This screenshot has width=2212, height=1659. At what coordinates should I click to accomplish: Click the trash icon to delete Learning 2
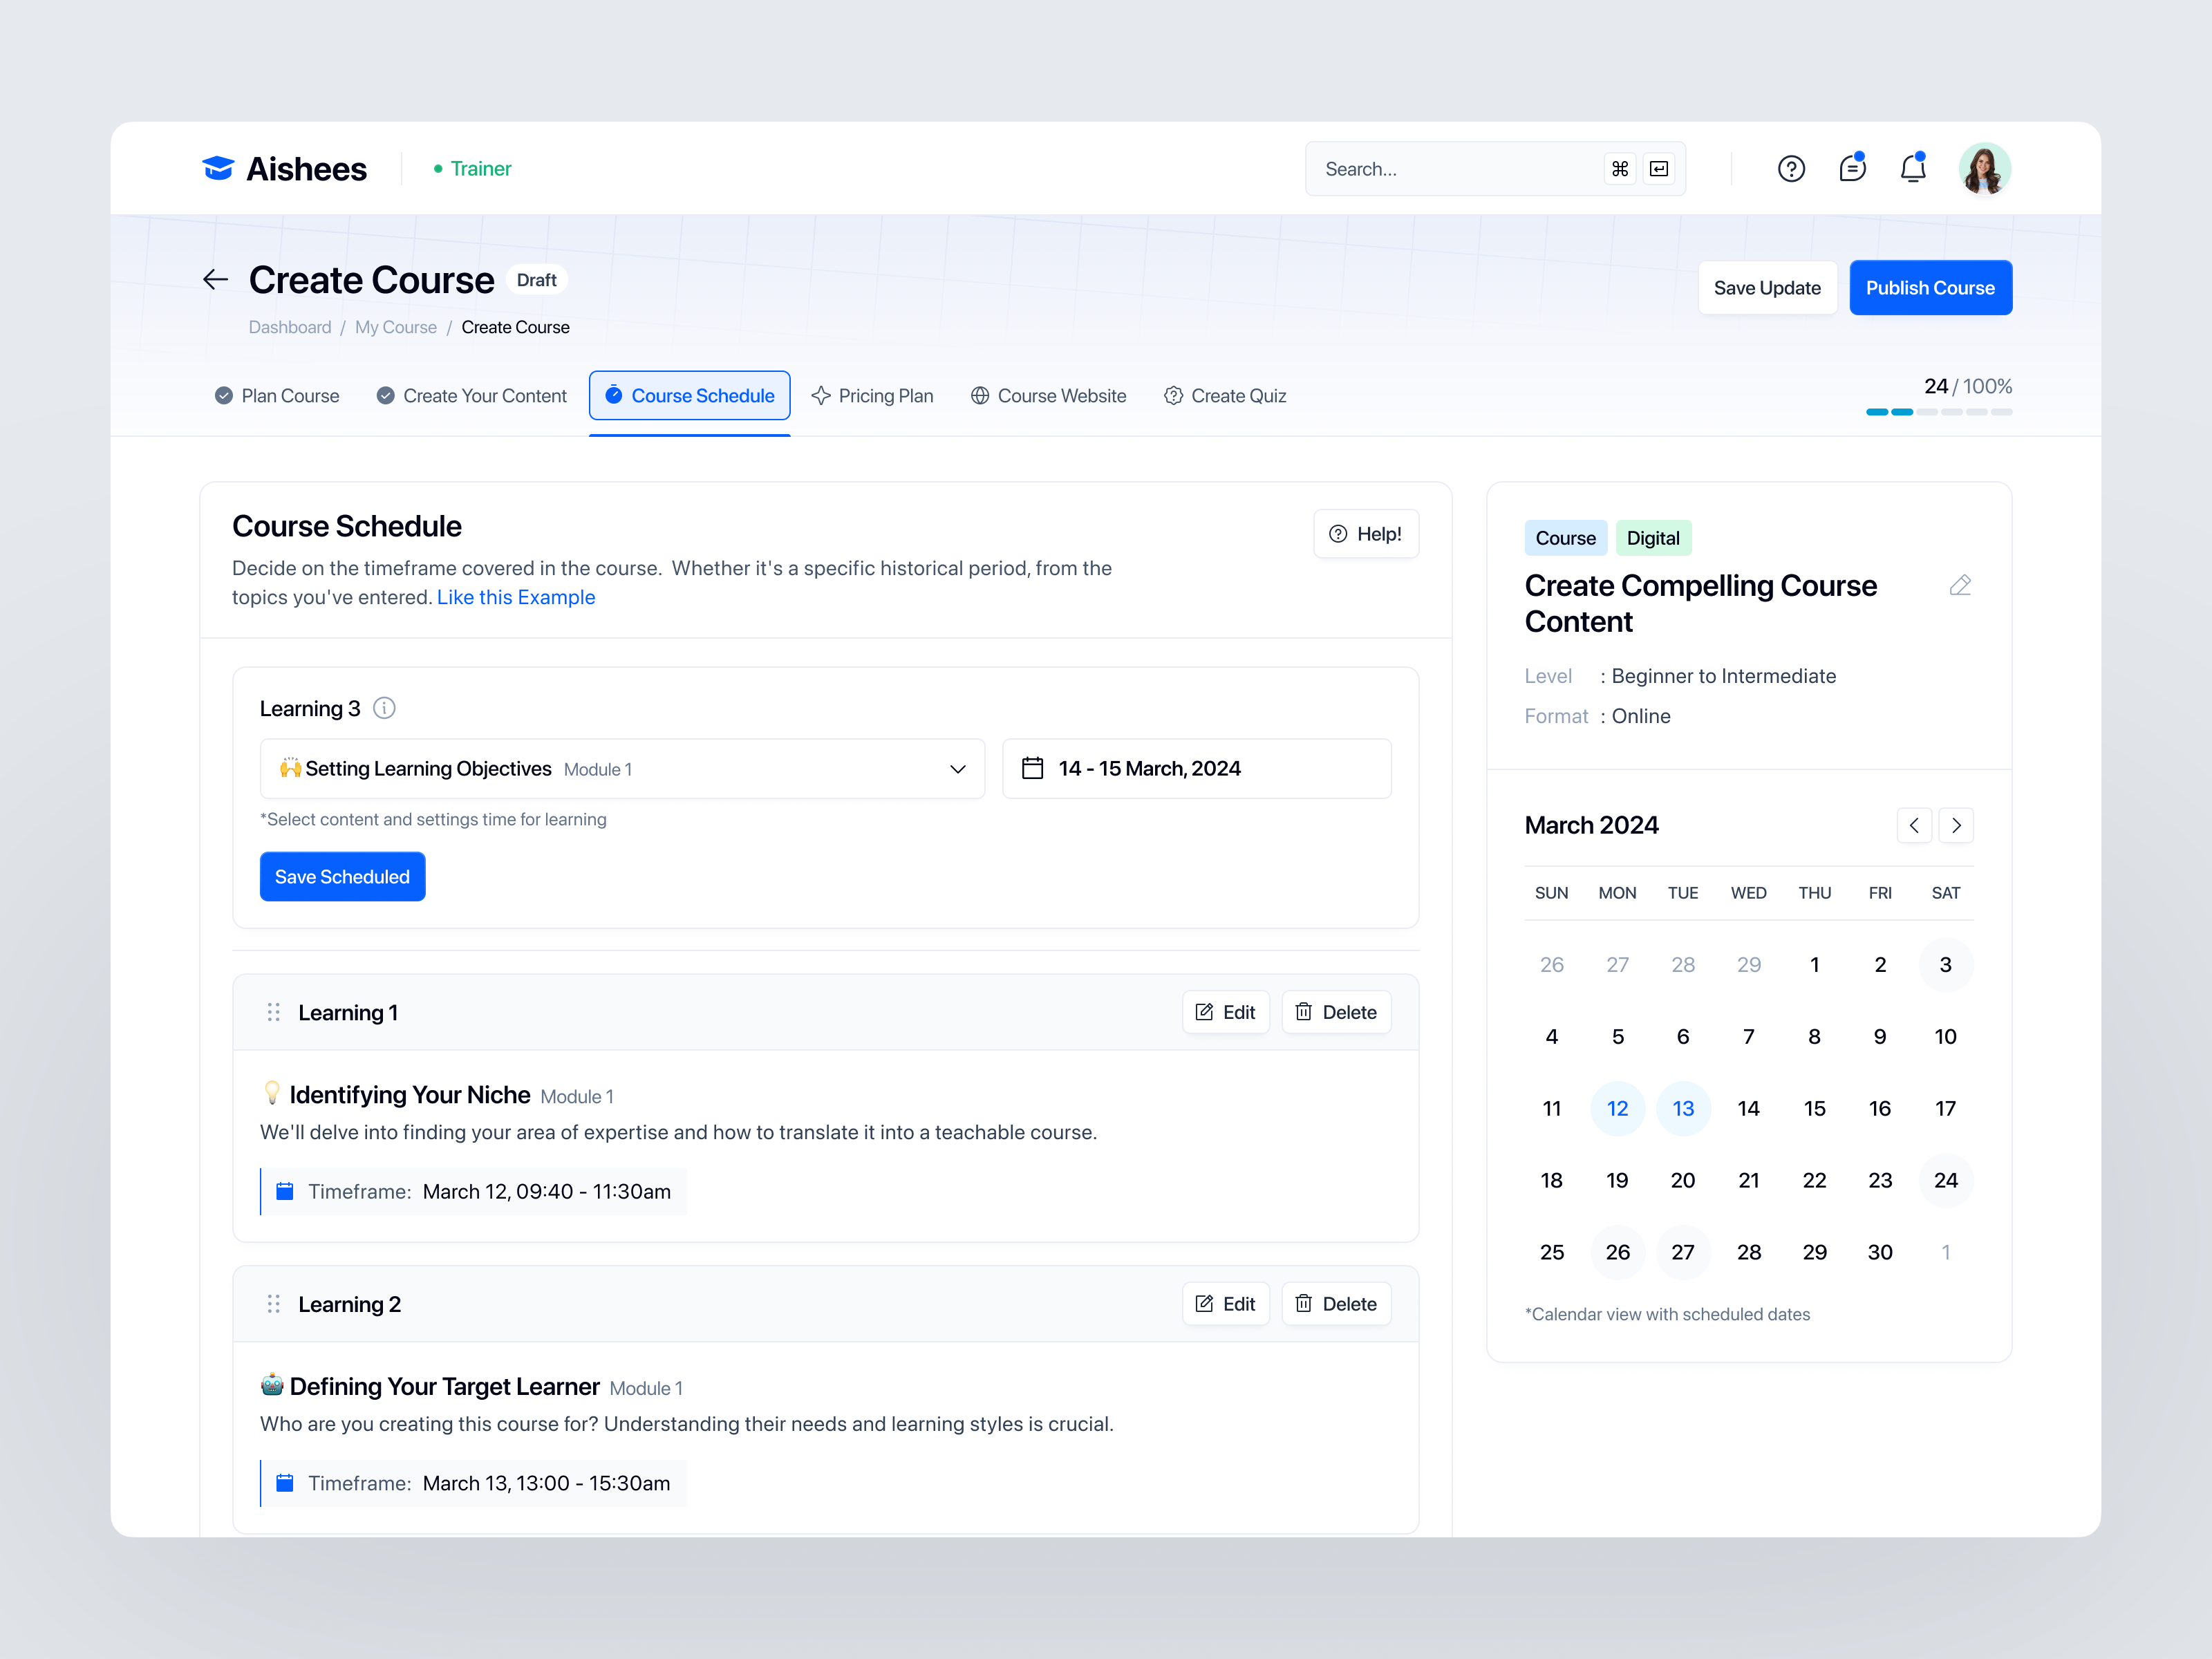point(1304,1303)
